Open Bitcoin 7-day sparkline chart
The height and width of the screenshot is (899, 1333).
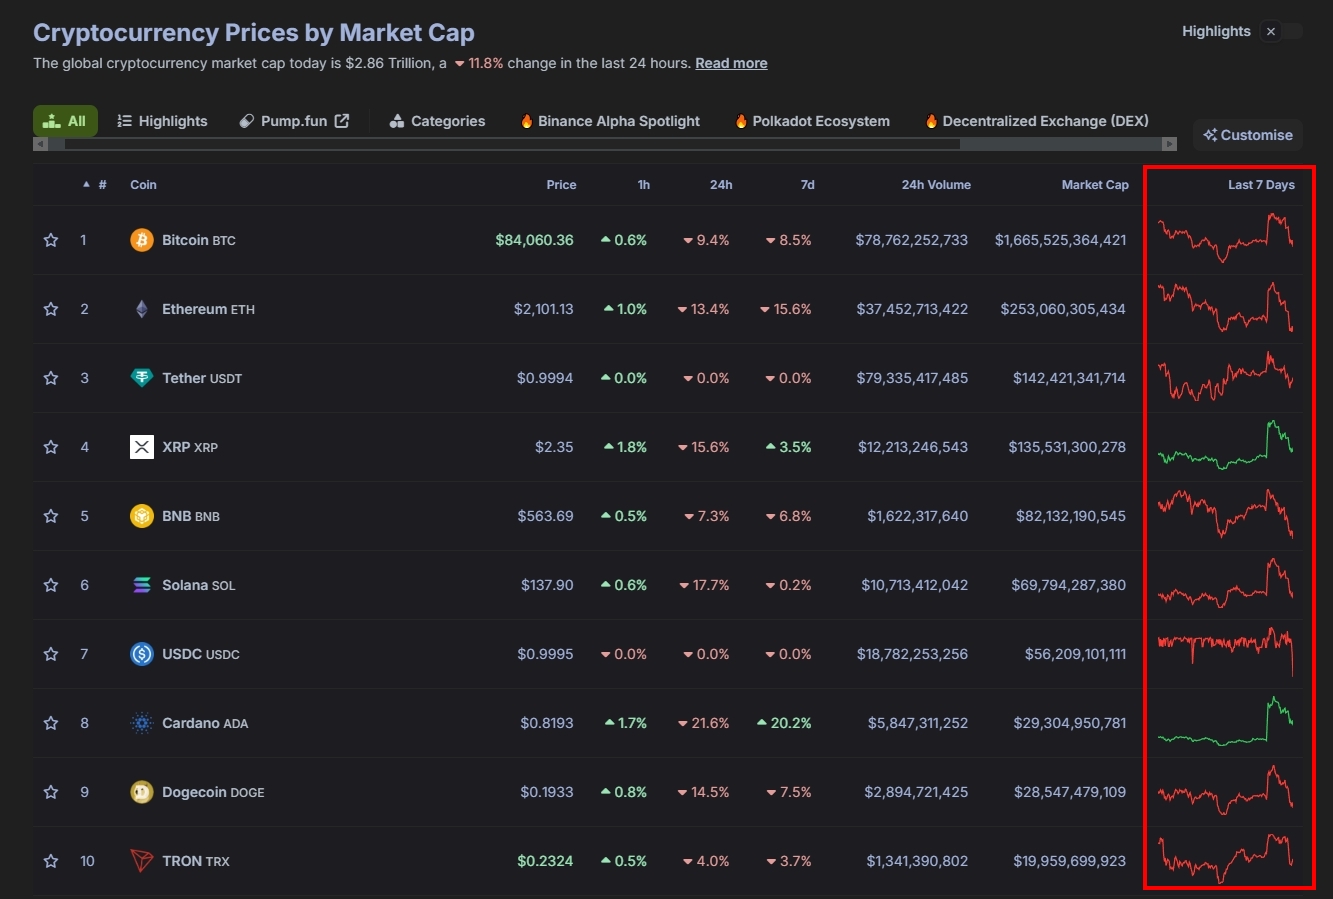click(1225, 240)
